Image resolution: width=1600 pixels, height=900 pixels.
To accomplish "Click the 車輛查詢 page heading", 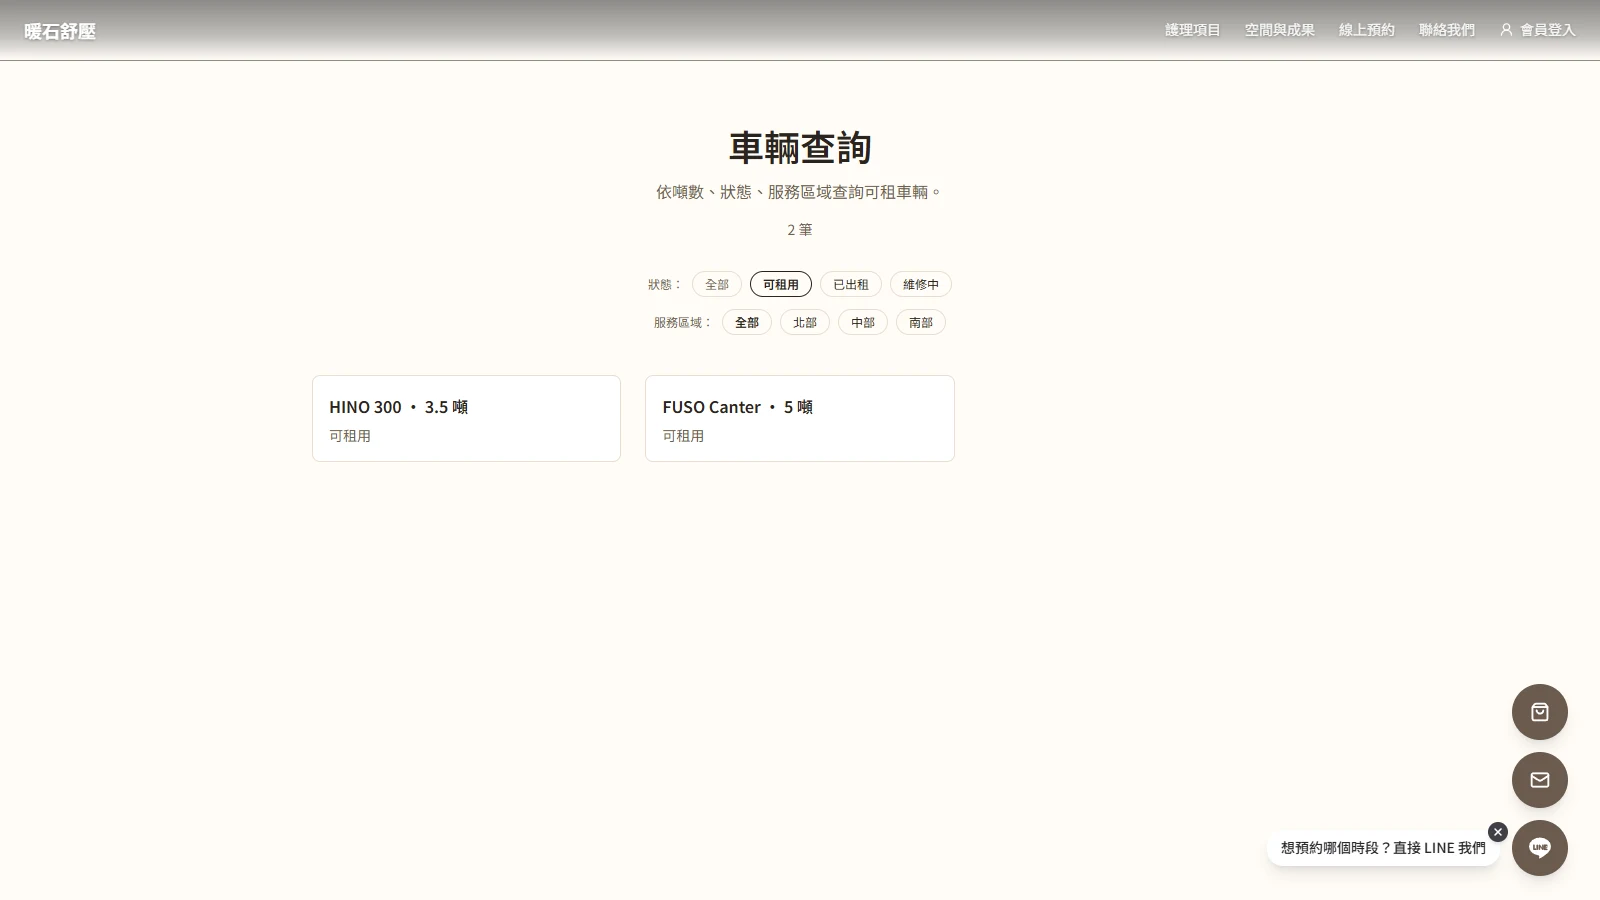I will tap(800, 148).
